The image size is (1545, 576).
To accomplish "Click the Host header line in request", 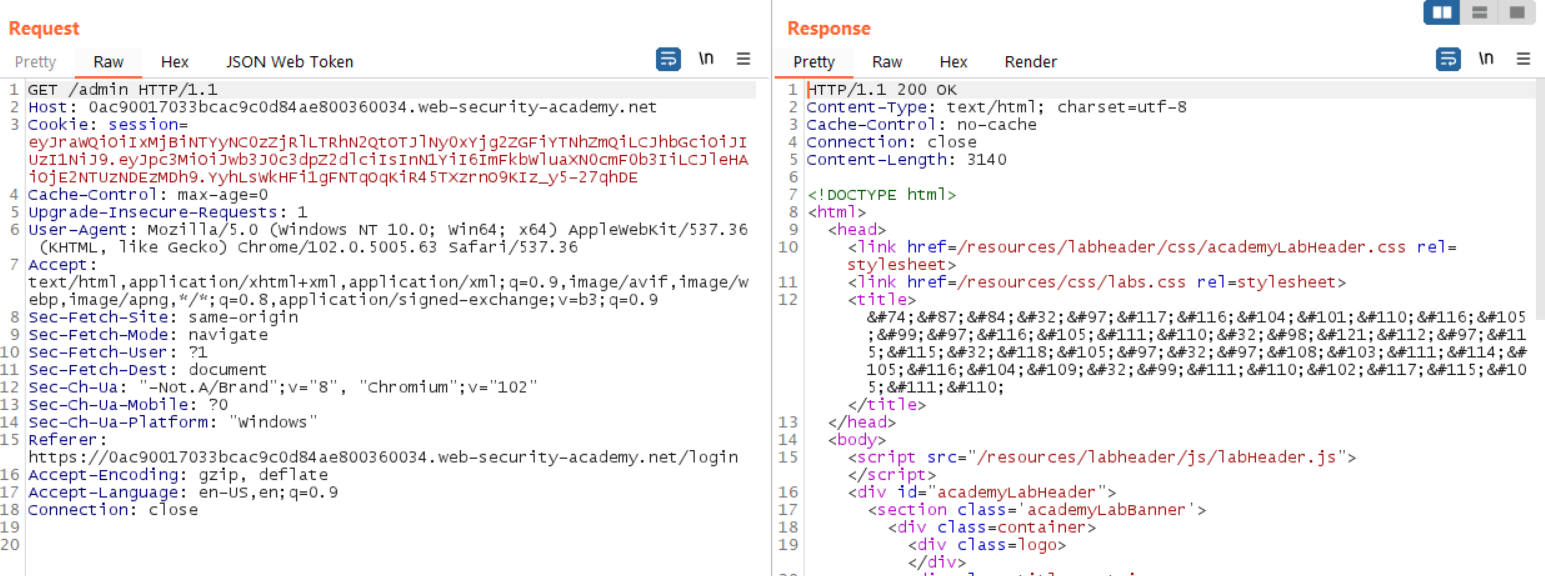I will [x=342, y=107].
